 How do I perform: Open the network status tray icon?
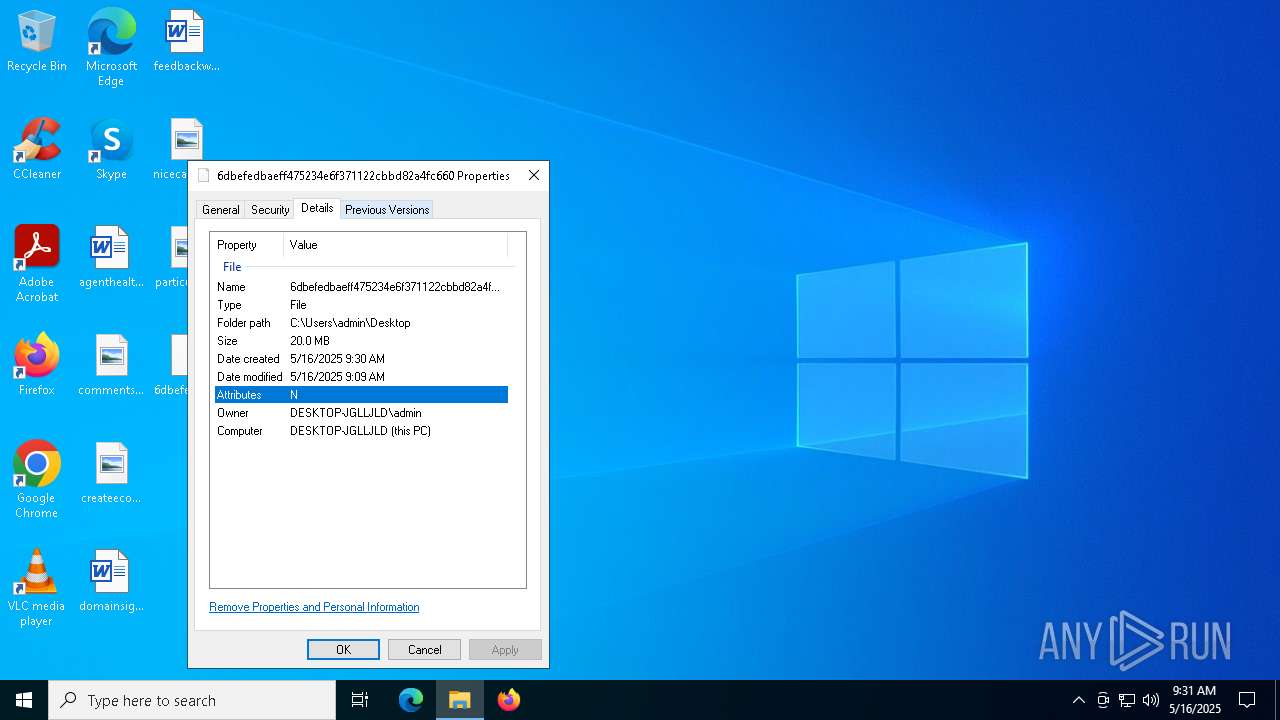[x=1127, y=700]
